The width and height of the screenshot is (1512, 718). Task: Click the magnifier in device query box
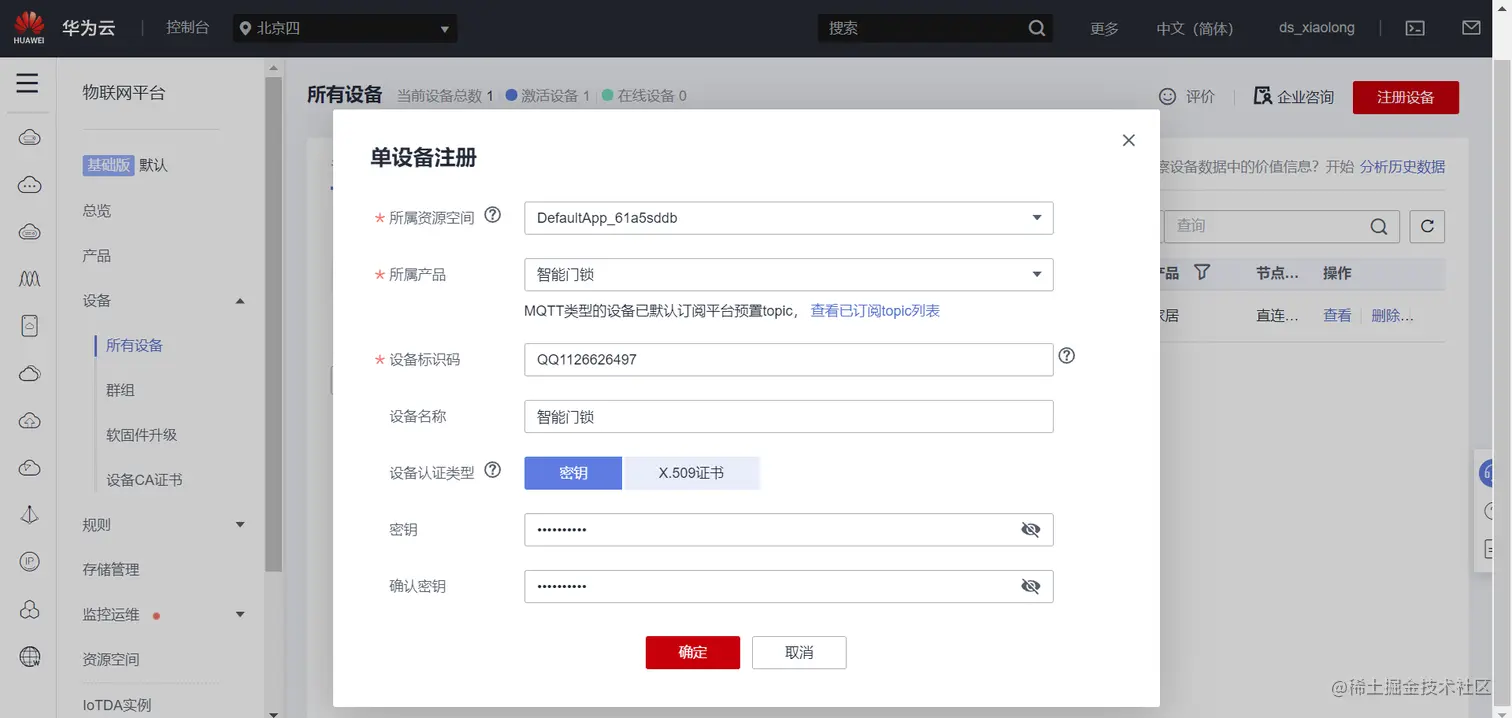click(1379, 227)
